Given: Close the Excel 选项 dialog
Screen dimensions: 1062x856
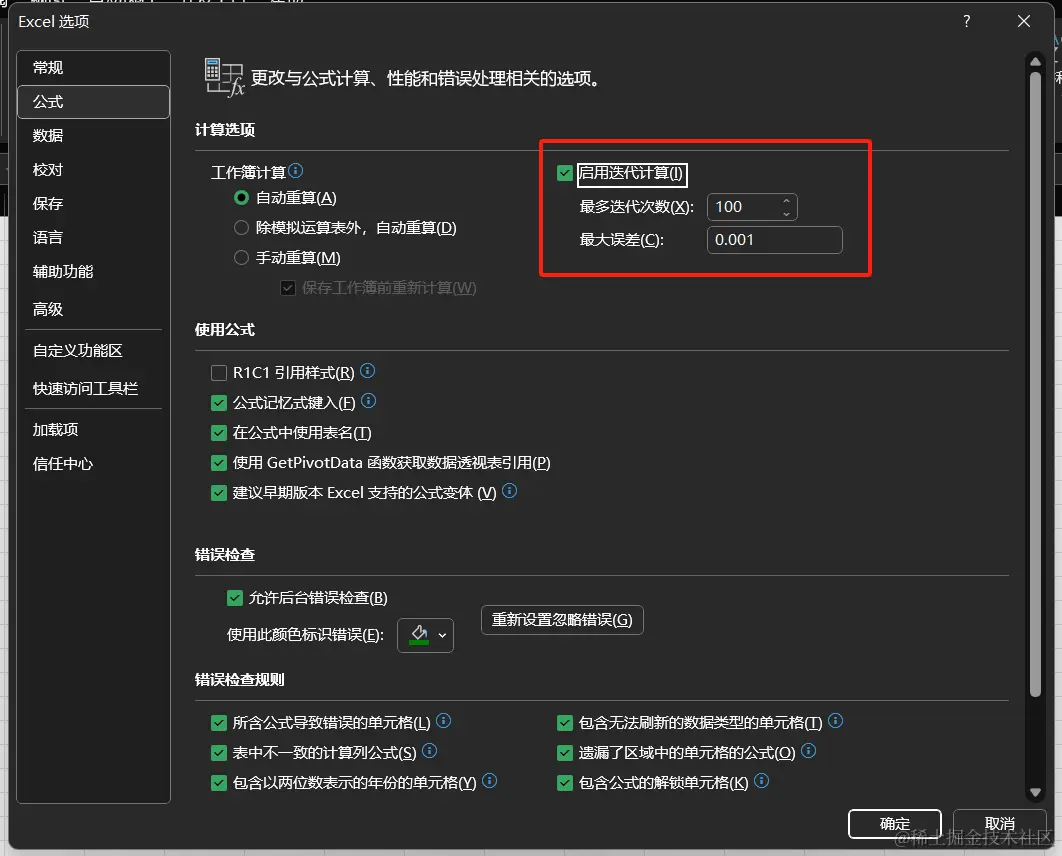Looking at the screenshot, I should (x=1024, y=21).
